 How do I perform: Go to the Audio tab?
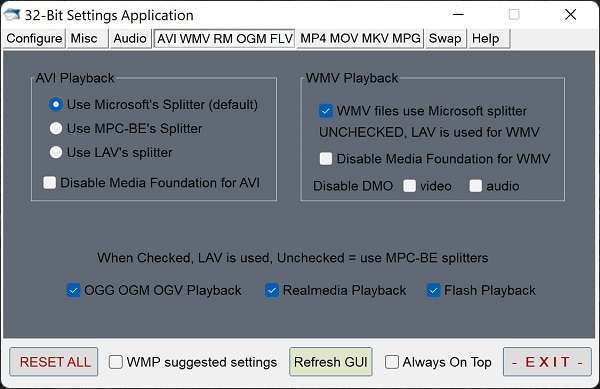[x=130, y=39]
